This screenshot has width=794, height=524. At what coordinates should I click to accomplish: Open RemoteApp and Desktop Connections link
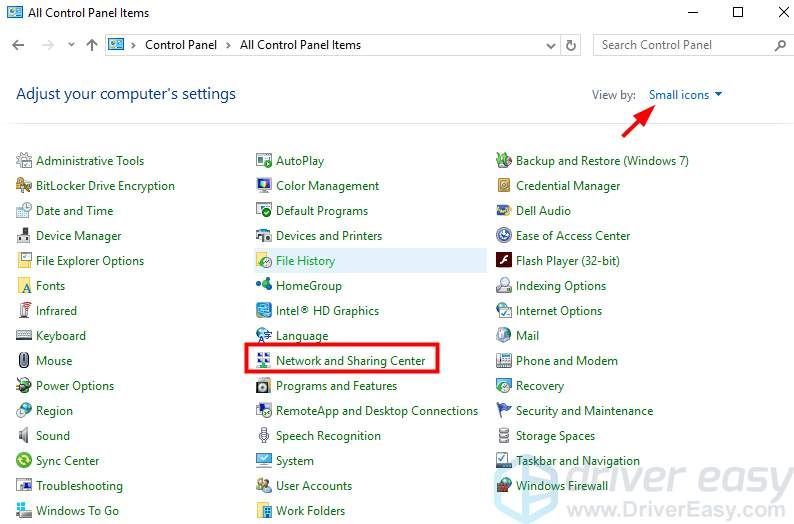[377, 411]
